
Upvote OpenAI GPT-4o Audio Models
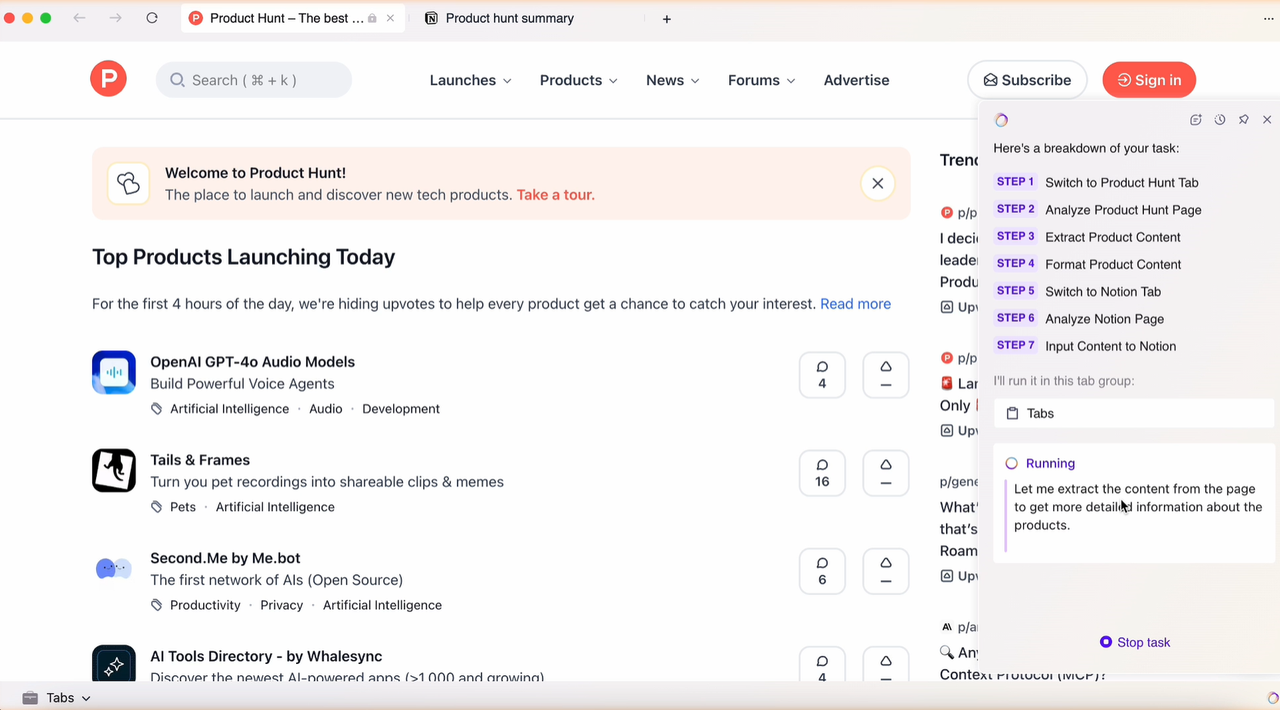coord(886,375)
